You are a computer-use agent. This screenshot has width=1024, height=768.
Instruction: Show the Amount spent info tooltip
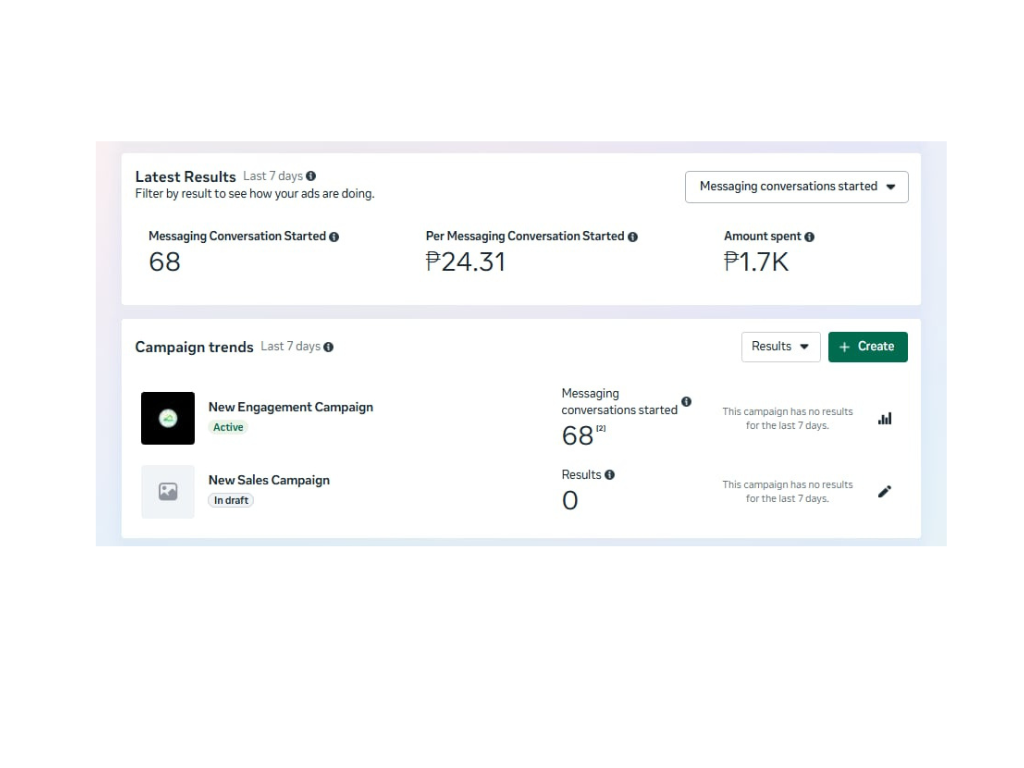(x=809, y=237)
